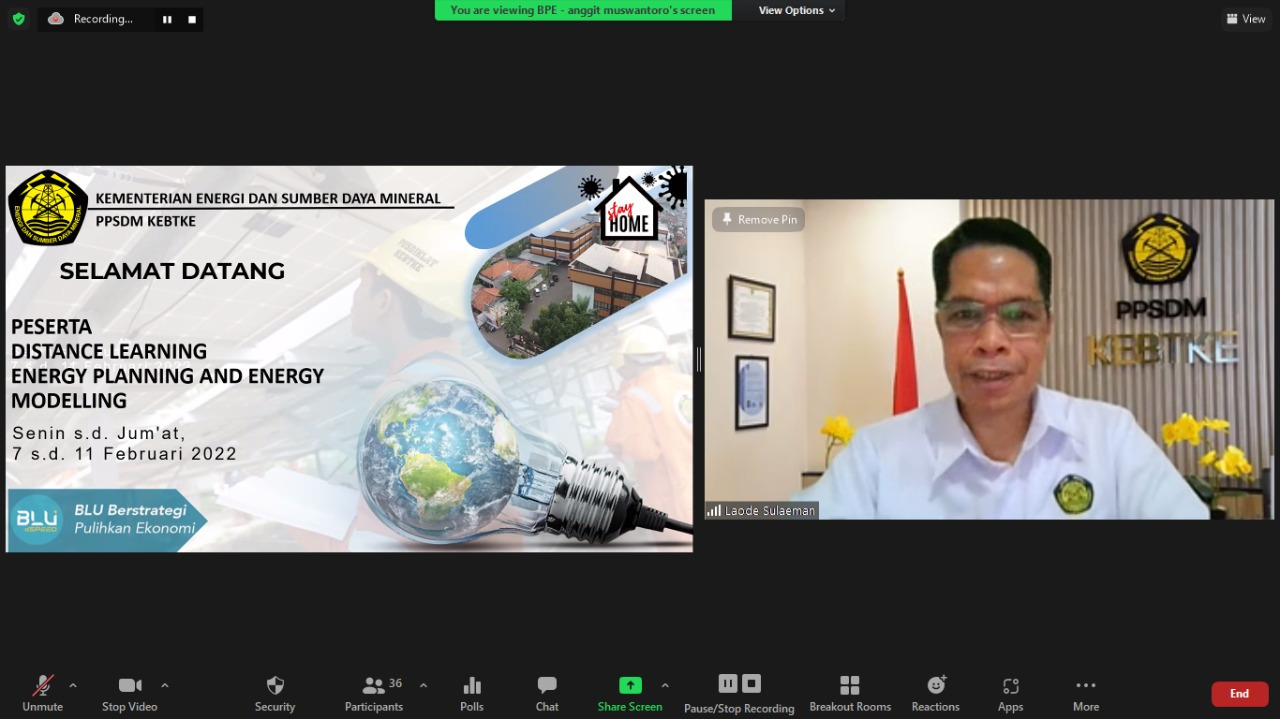Pause recording in the bottom toolbar
The image size is (1280, 719).
728,684
